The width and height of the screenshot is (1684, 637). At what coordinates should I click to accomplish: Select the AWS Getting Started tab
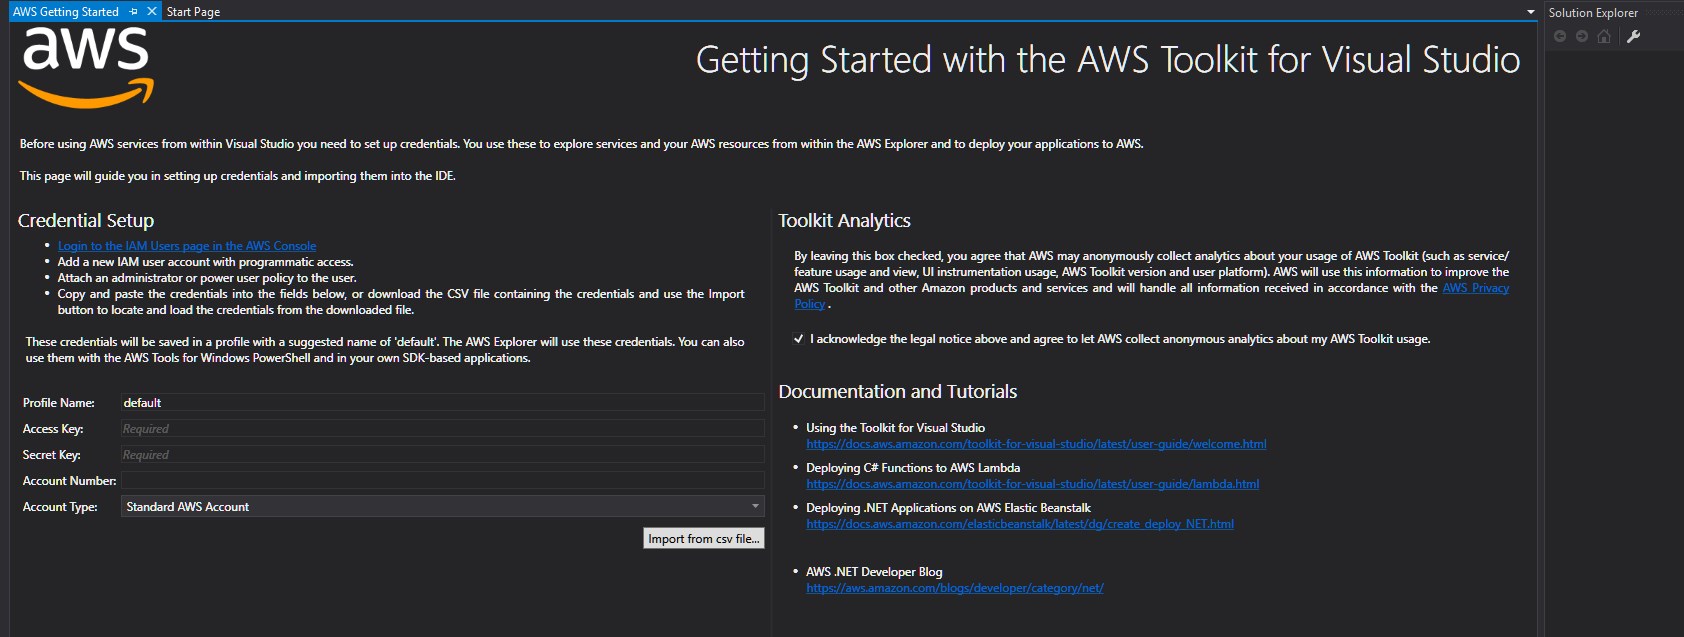tap(66, 12)
